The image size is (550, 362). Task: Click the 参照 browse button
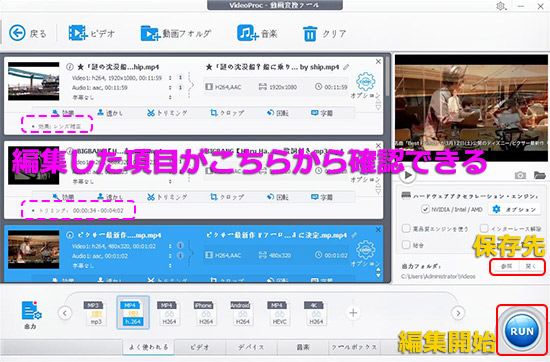pos(506,266)
